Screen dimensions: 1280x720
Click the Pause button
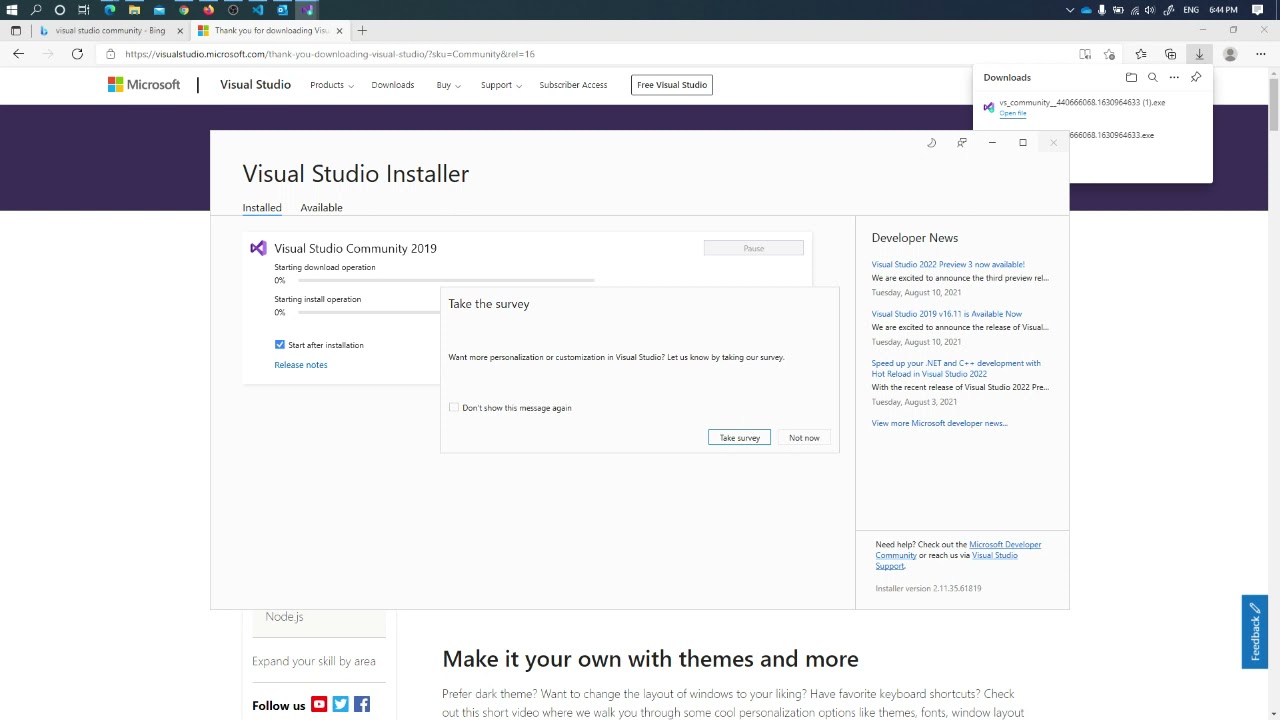[754, 248]
